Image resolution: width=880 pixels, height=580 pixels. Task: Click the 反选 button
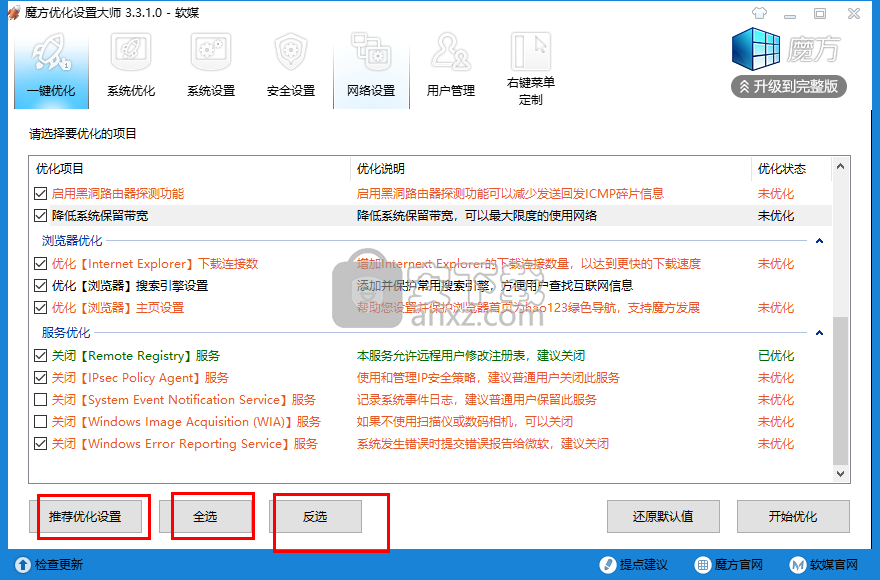[315, 517]
